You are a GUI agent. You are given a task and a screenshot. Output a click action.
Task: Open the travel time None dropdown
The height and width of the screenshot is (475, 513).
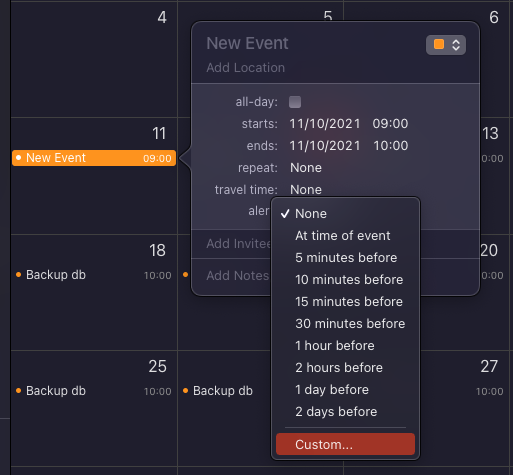pyautogui.click(x=306, y=190)
